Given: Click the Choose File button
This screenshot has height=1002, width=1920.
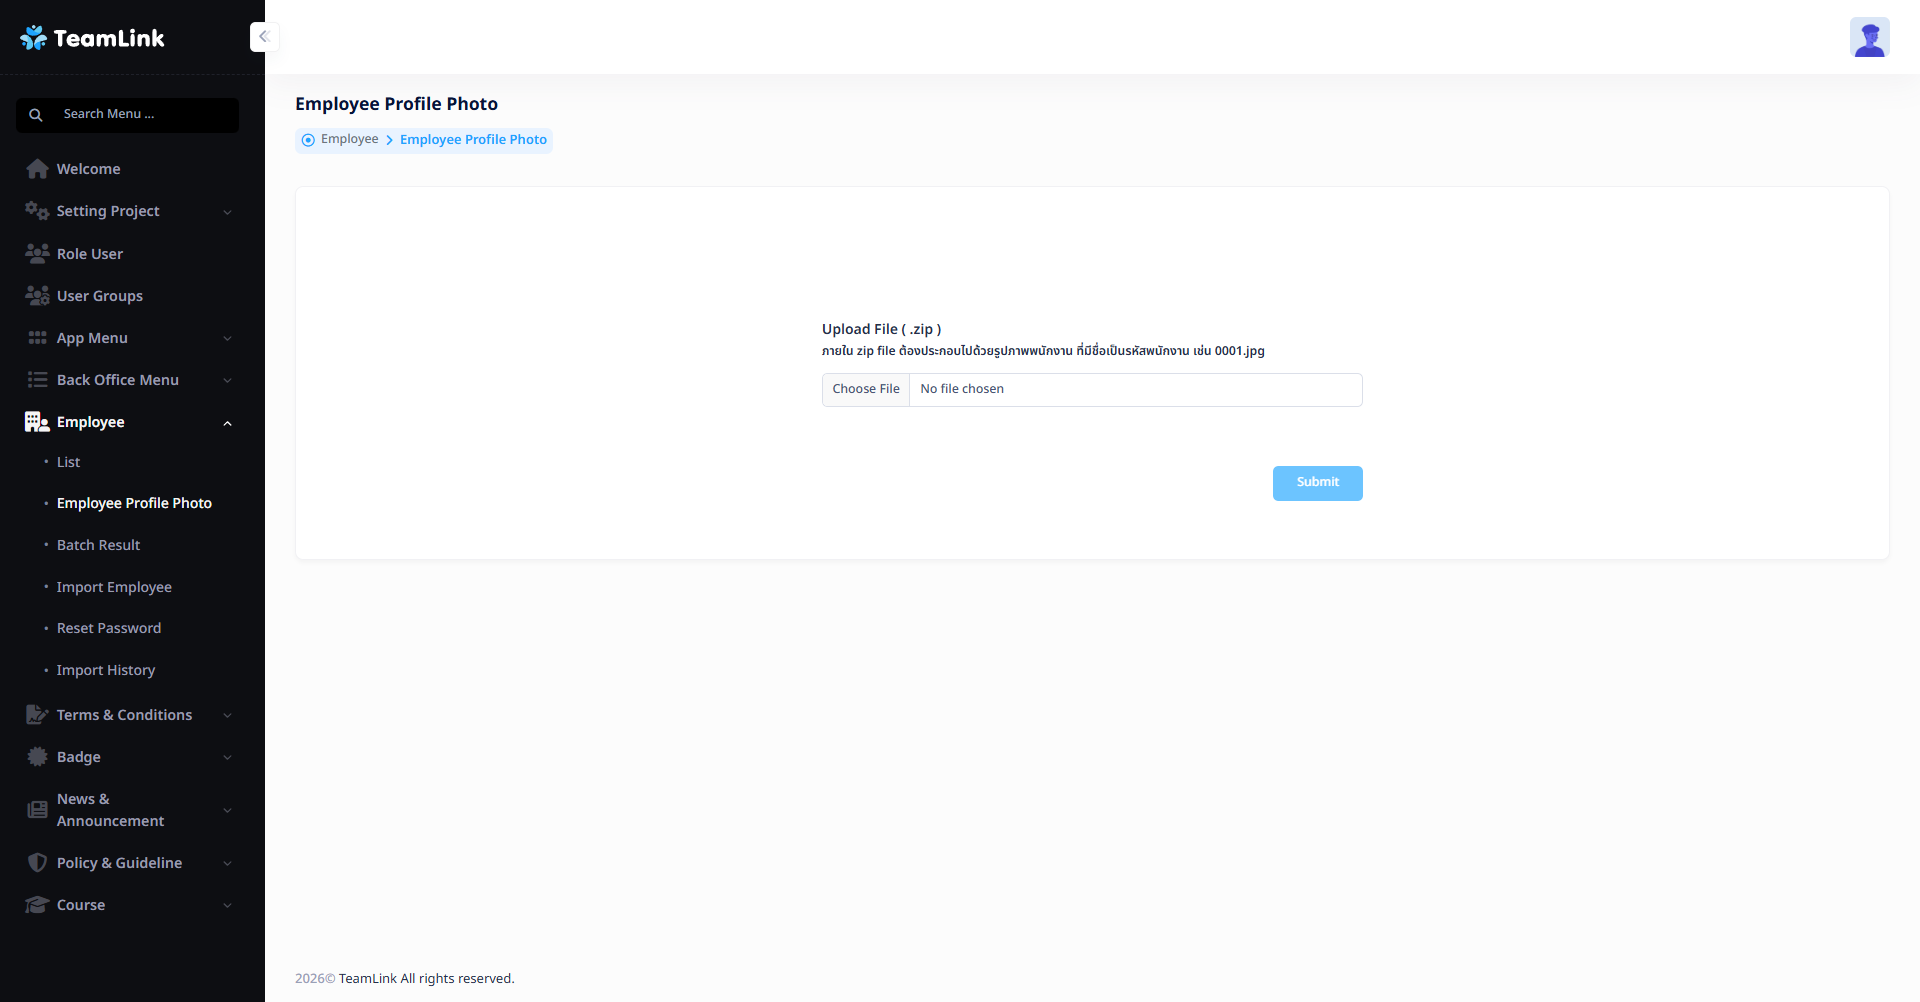Looking at the screenshot, I should point(866,389).
